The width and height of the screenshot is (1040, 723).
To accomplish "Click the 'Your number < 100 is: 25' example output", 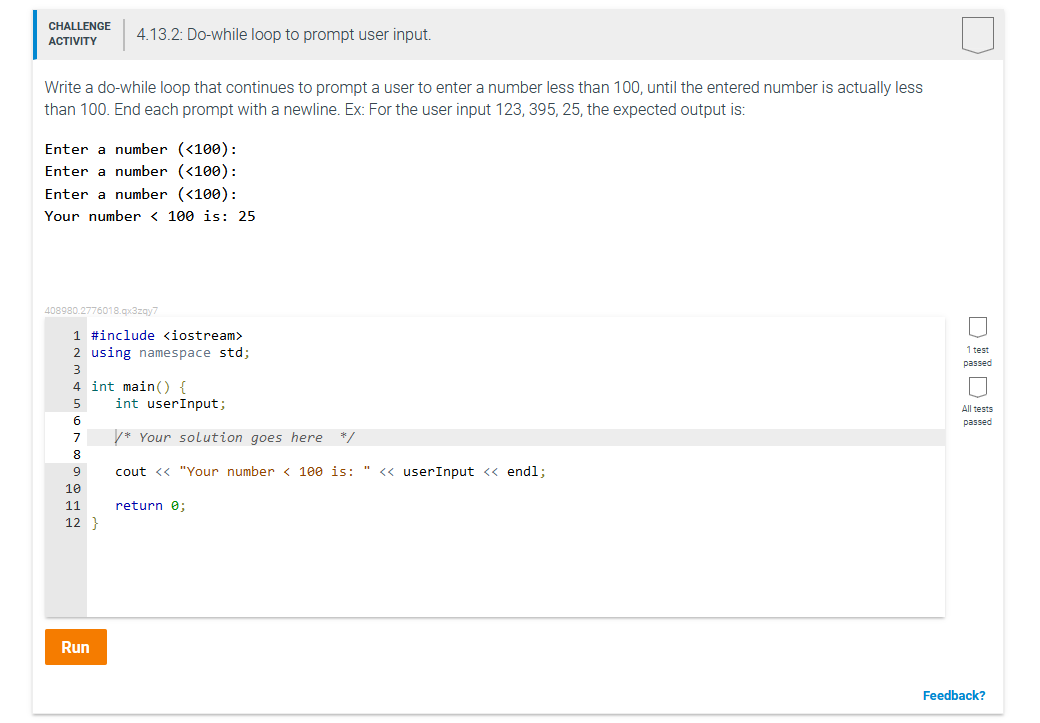I will click(x=150, y=216).
